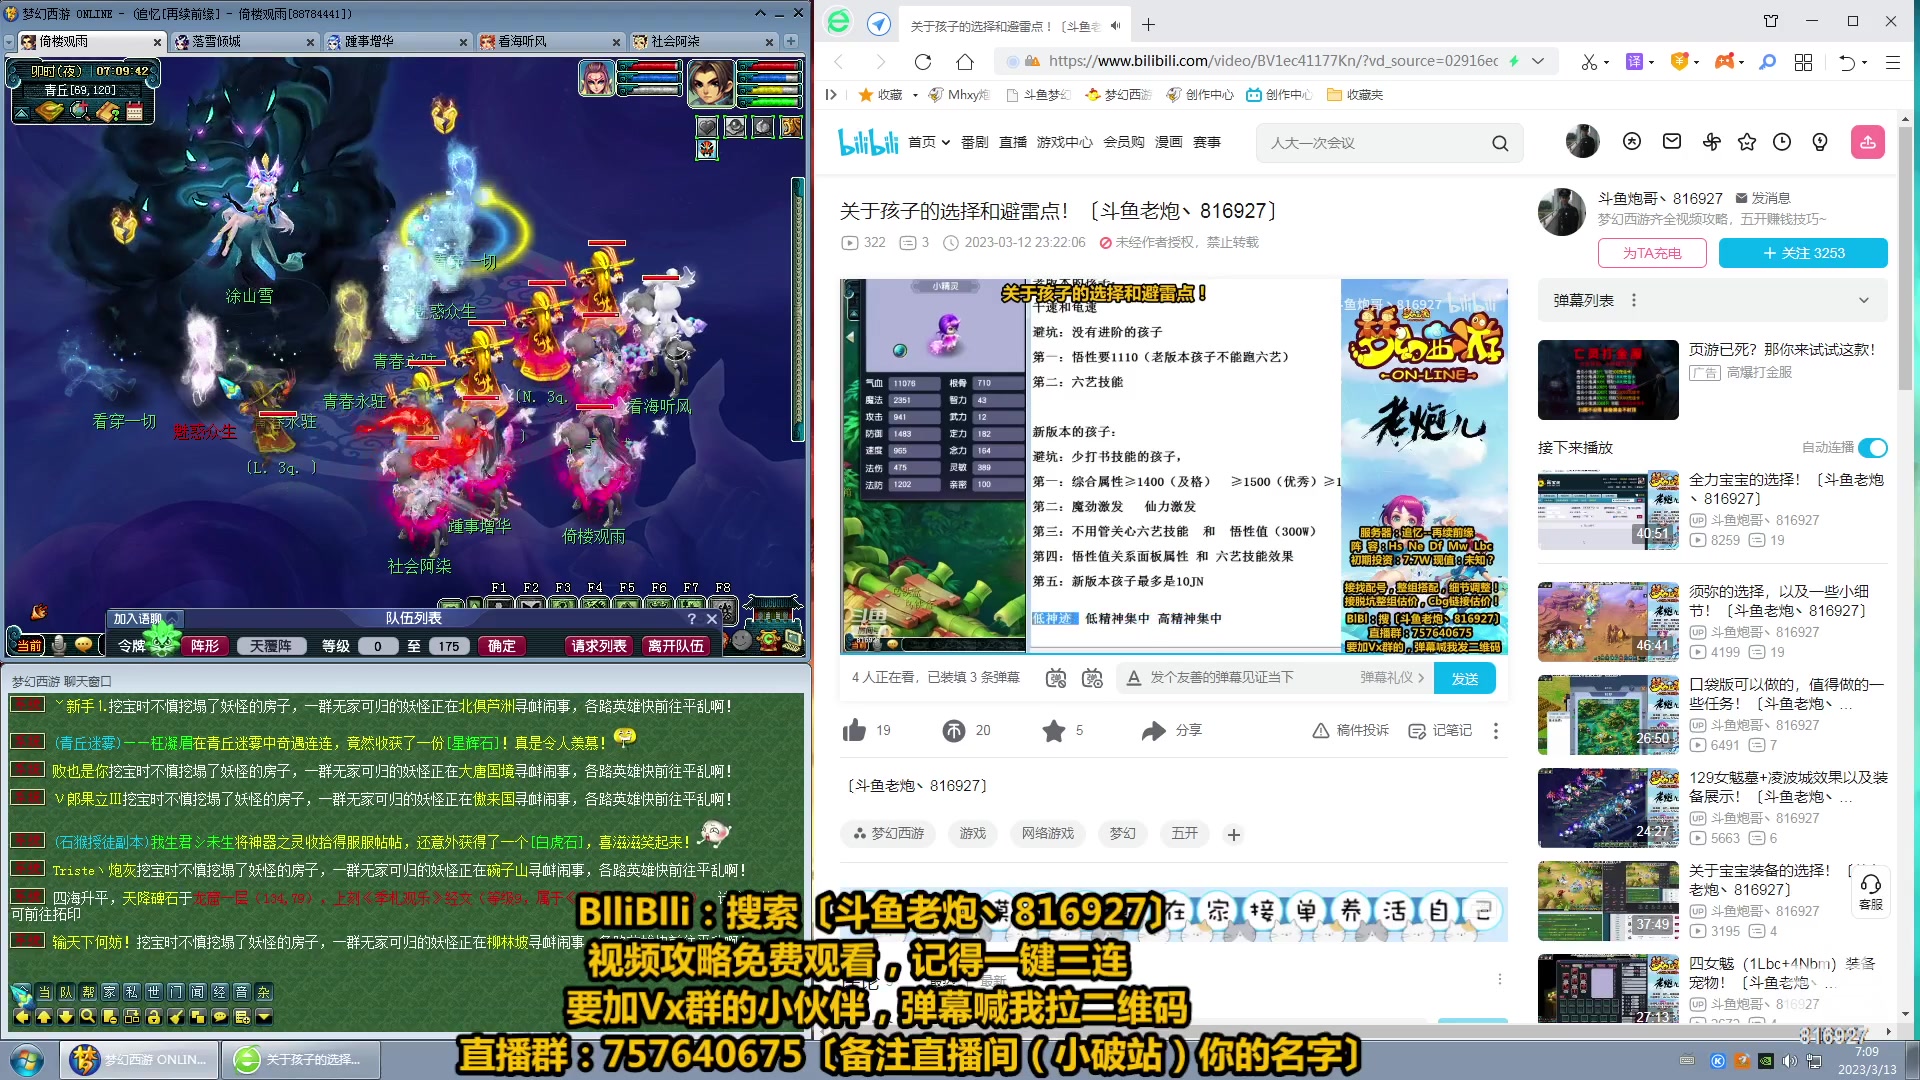Viewport: 1920px width, 1080px height.
Task: Click the game side vertical scrollbar
Action: pos(798,310)
